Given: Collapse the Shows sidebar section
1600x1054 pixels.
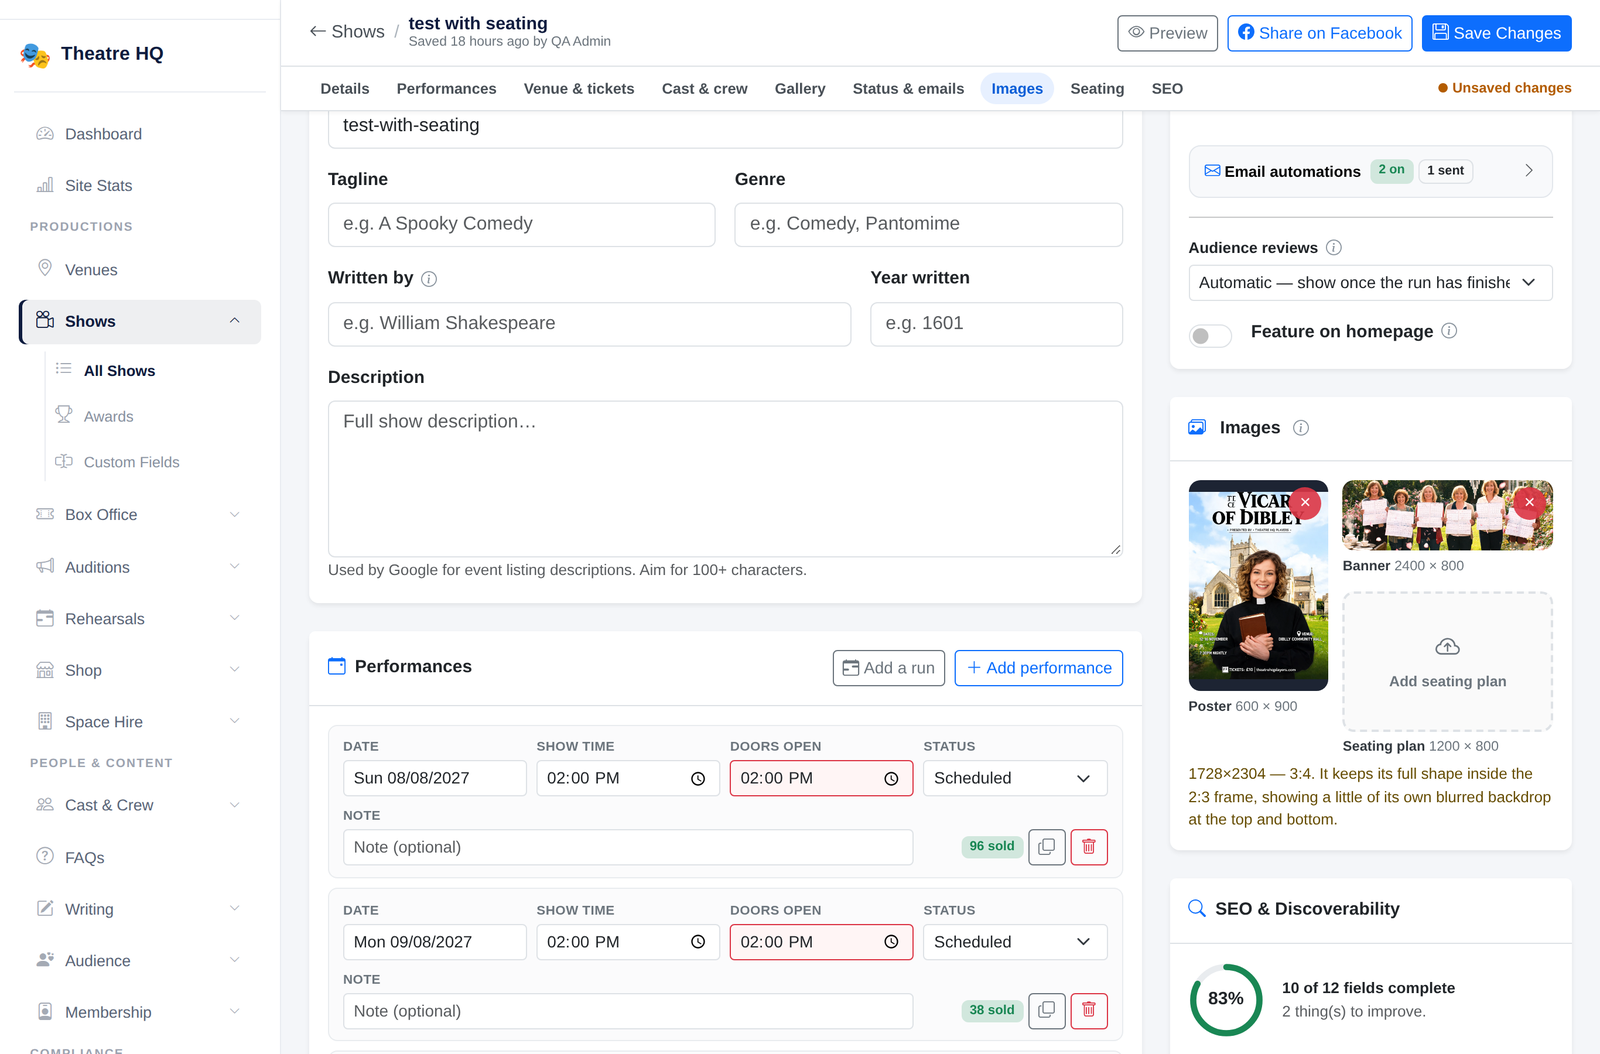Looking at the screenshot, I should click(234, 321).
